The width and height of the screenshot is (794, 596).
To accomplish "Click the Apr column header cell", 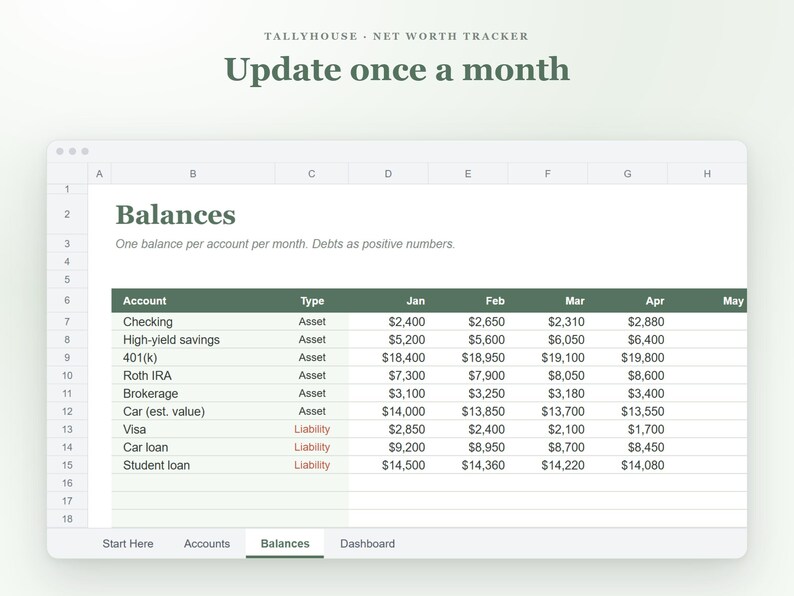I will pos(627,301).
